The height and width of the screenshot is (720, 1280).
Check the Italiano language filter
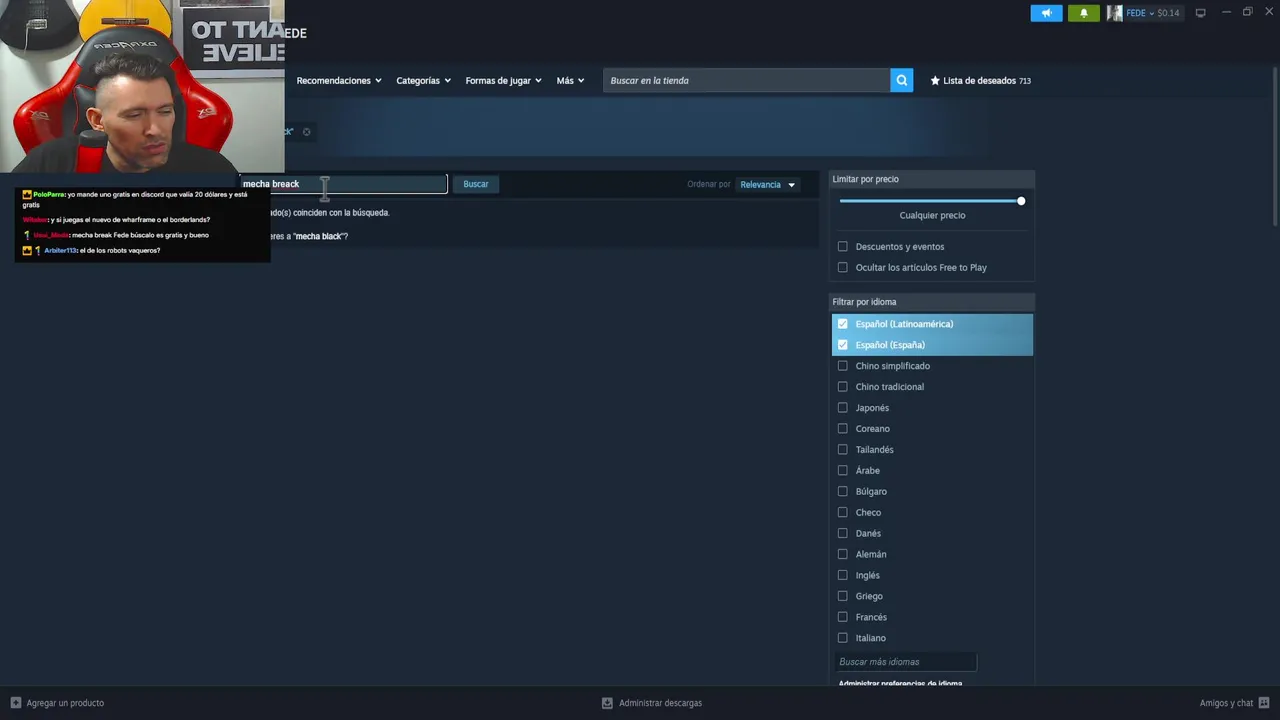(842, 639)
